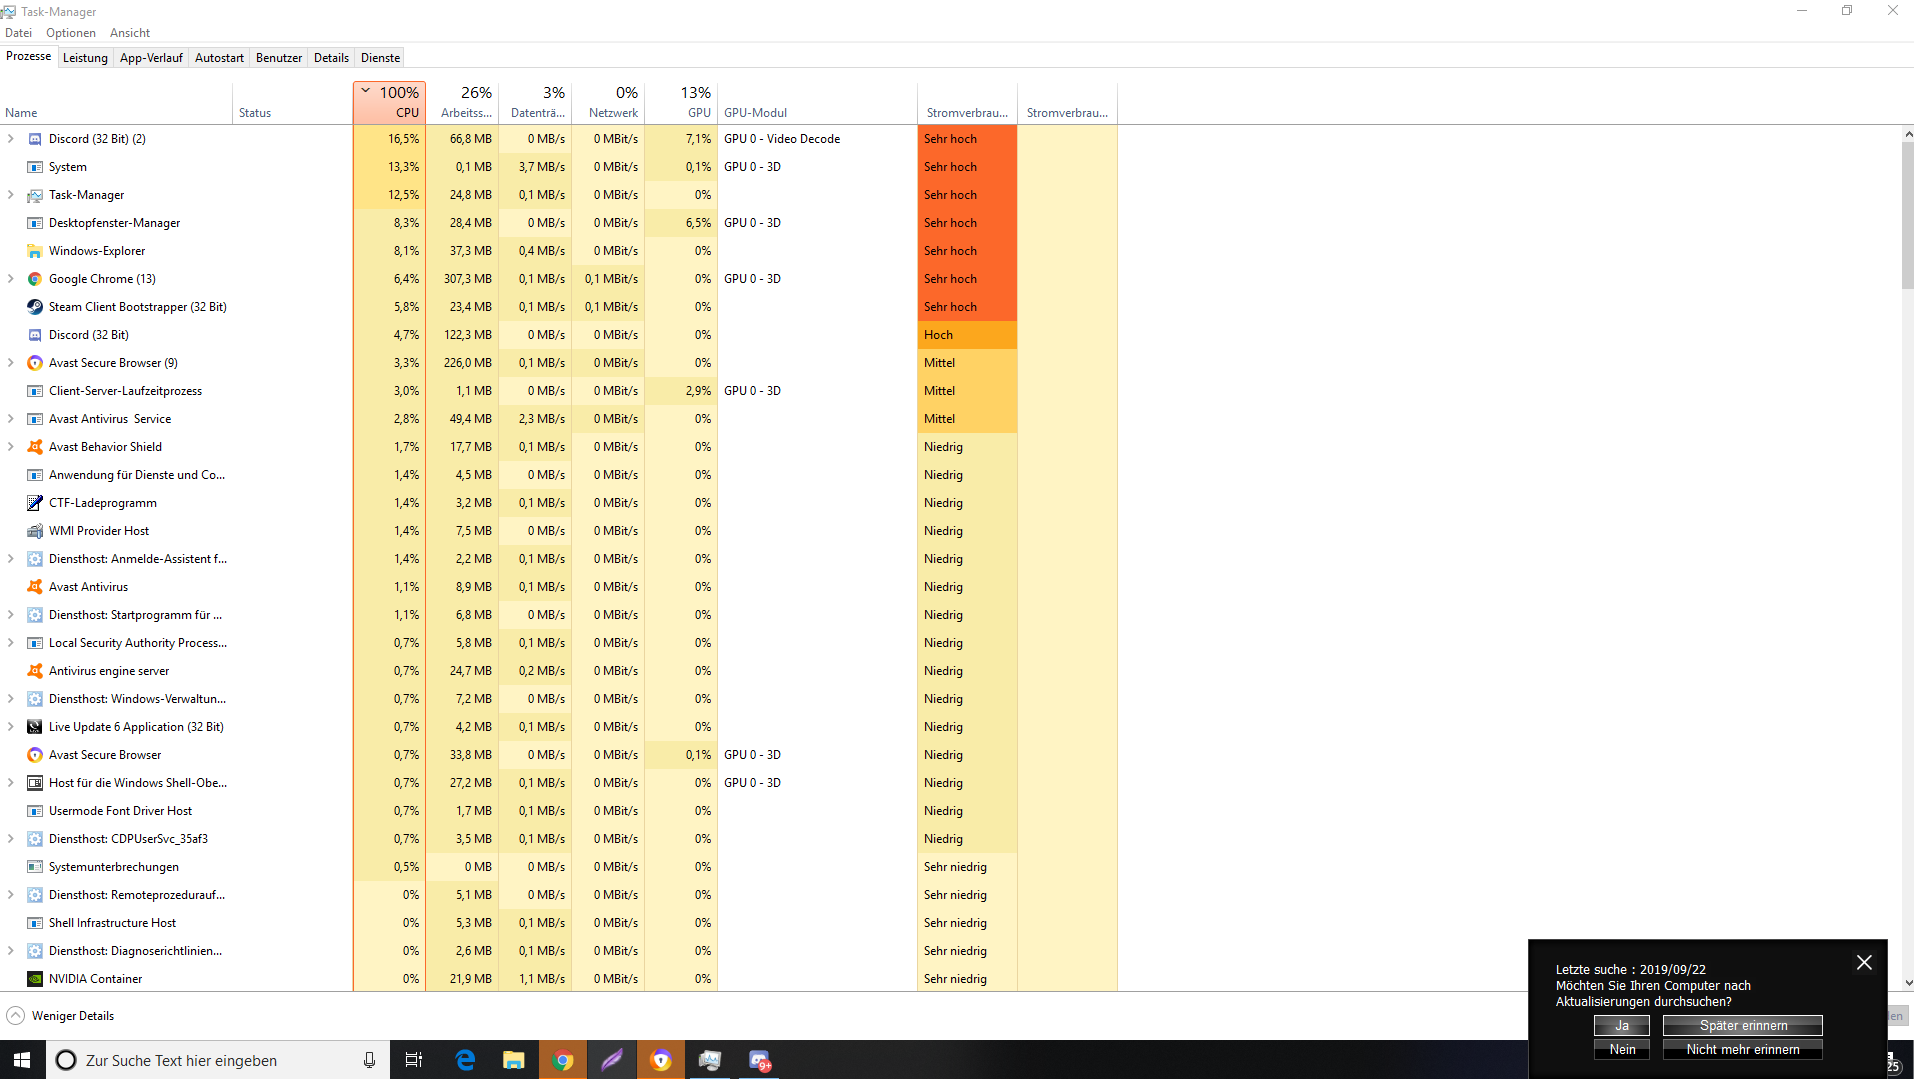Click the Windows search text field
The width and height of the screenshot is (1914, 1079).
[x=217, y=1060]
